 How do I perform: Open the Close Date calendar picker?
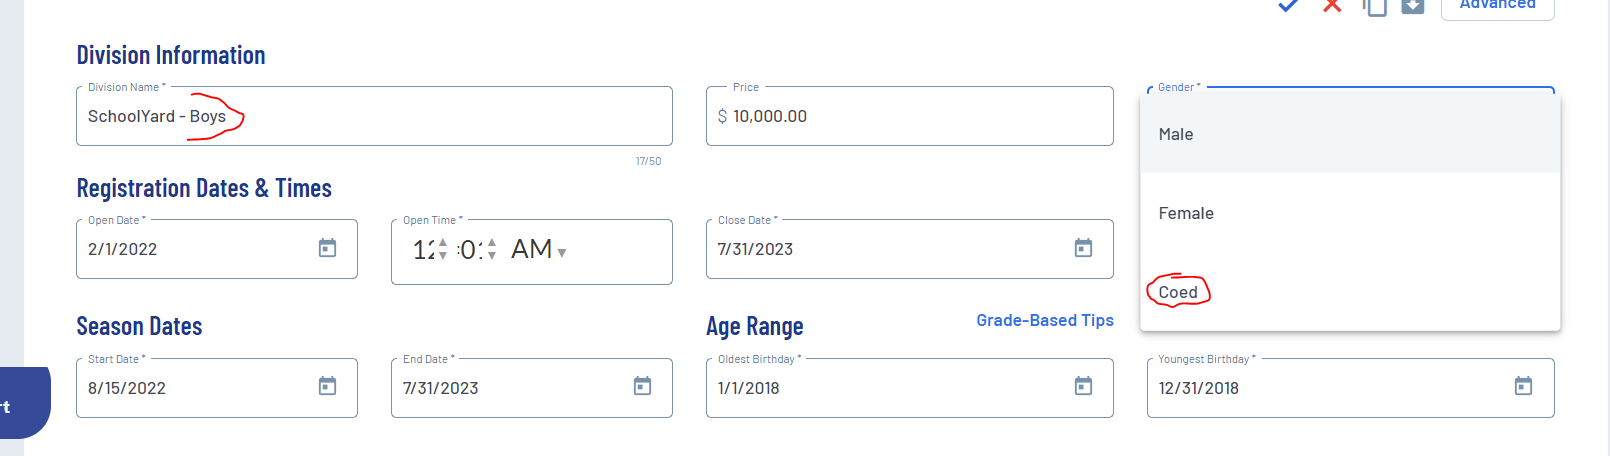tap(1083, 248)
